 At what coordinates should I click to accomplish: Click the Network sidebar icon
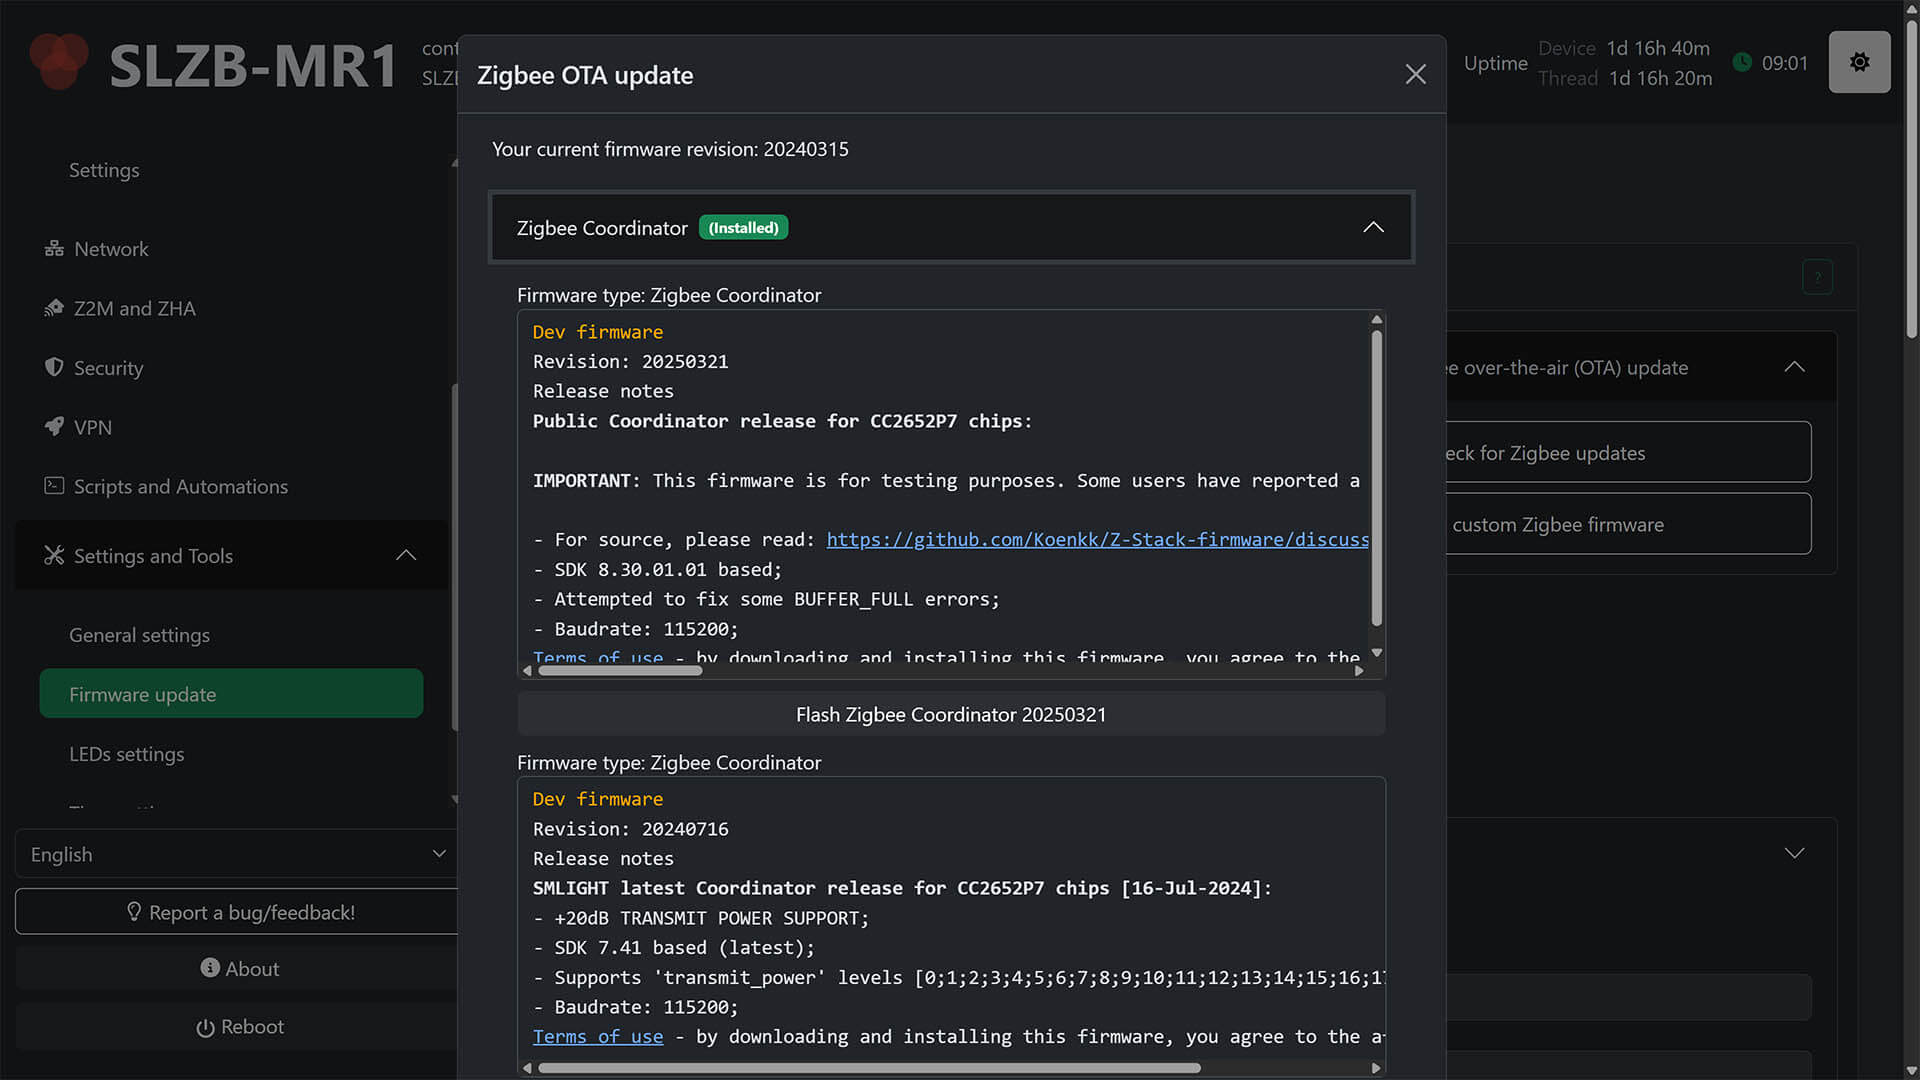[x=54, y=249]
